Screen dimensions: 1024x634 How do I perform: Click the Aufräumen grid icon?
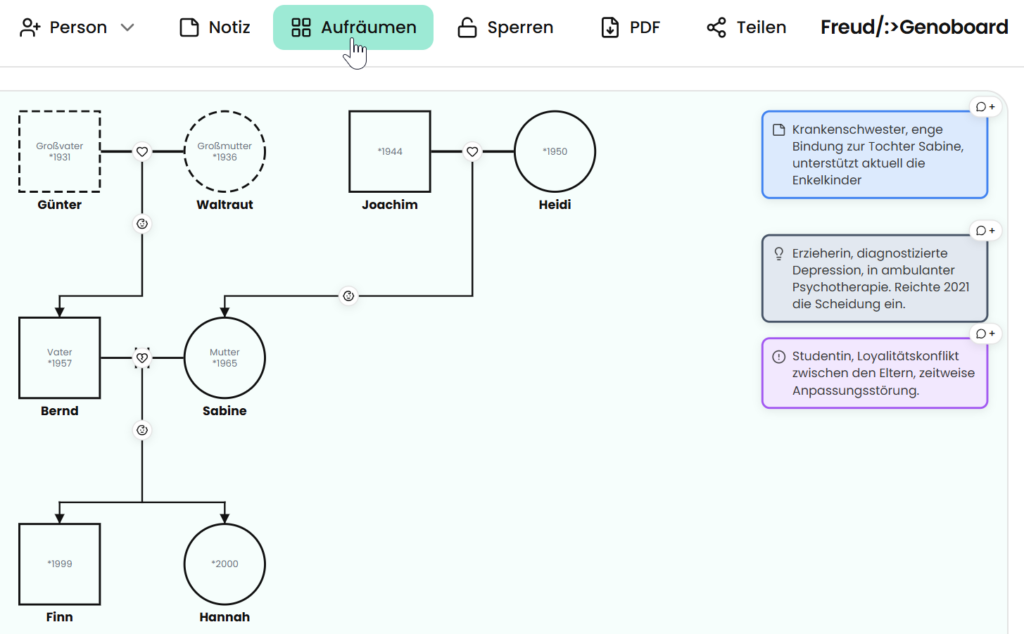301,27
